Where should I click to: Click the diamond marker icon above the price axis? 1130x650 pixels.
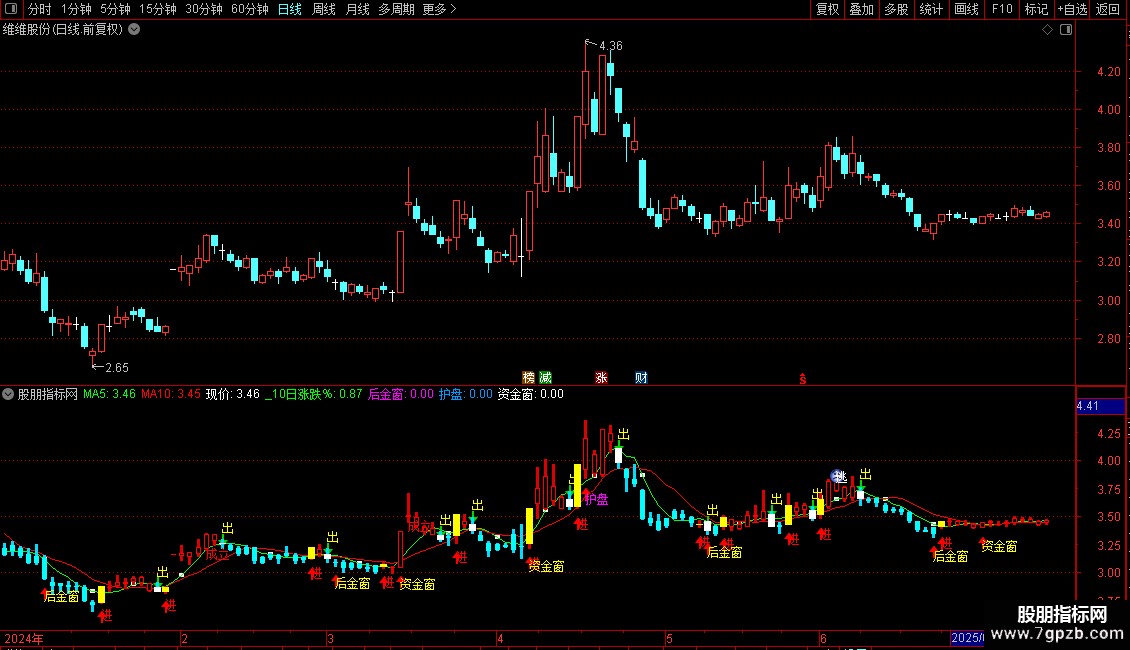pos(1047,30)
